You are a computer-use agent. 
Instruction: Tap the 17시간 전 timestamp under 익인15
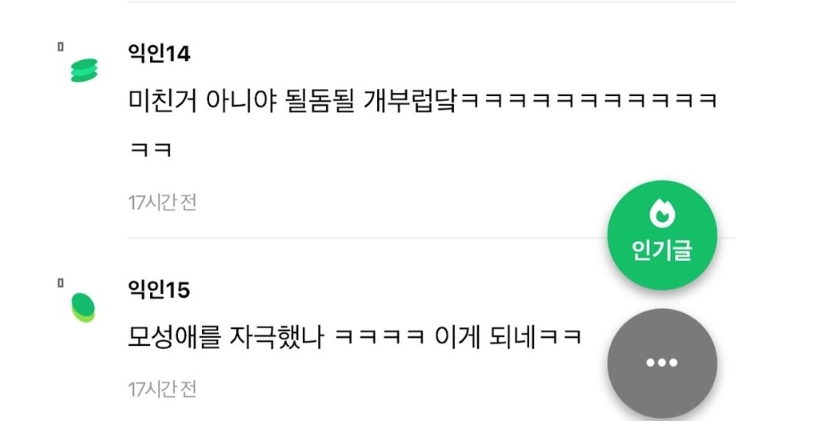162,390
